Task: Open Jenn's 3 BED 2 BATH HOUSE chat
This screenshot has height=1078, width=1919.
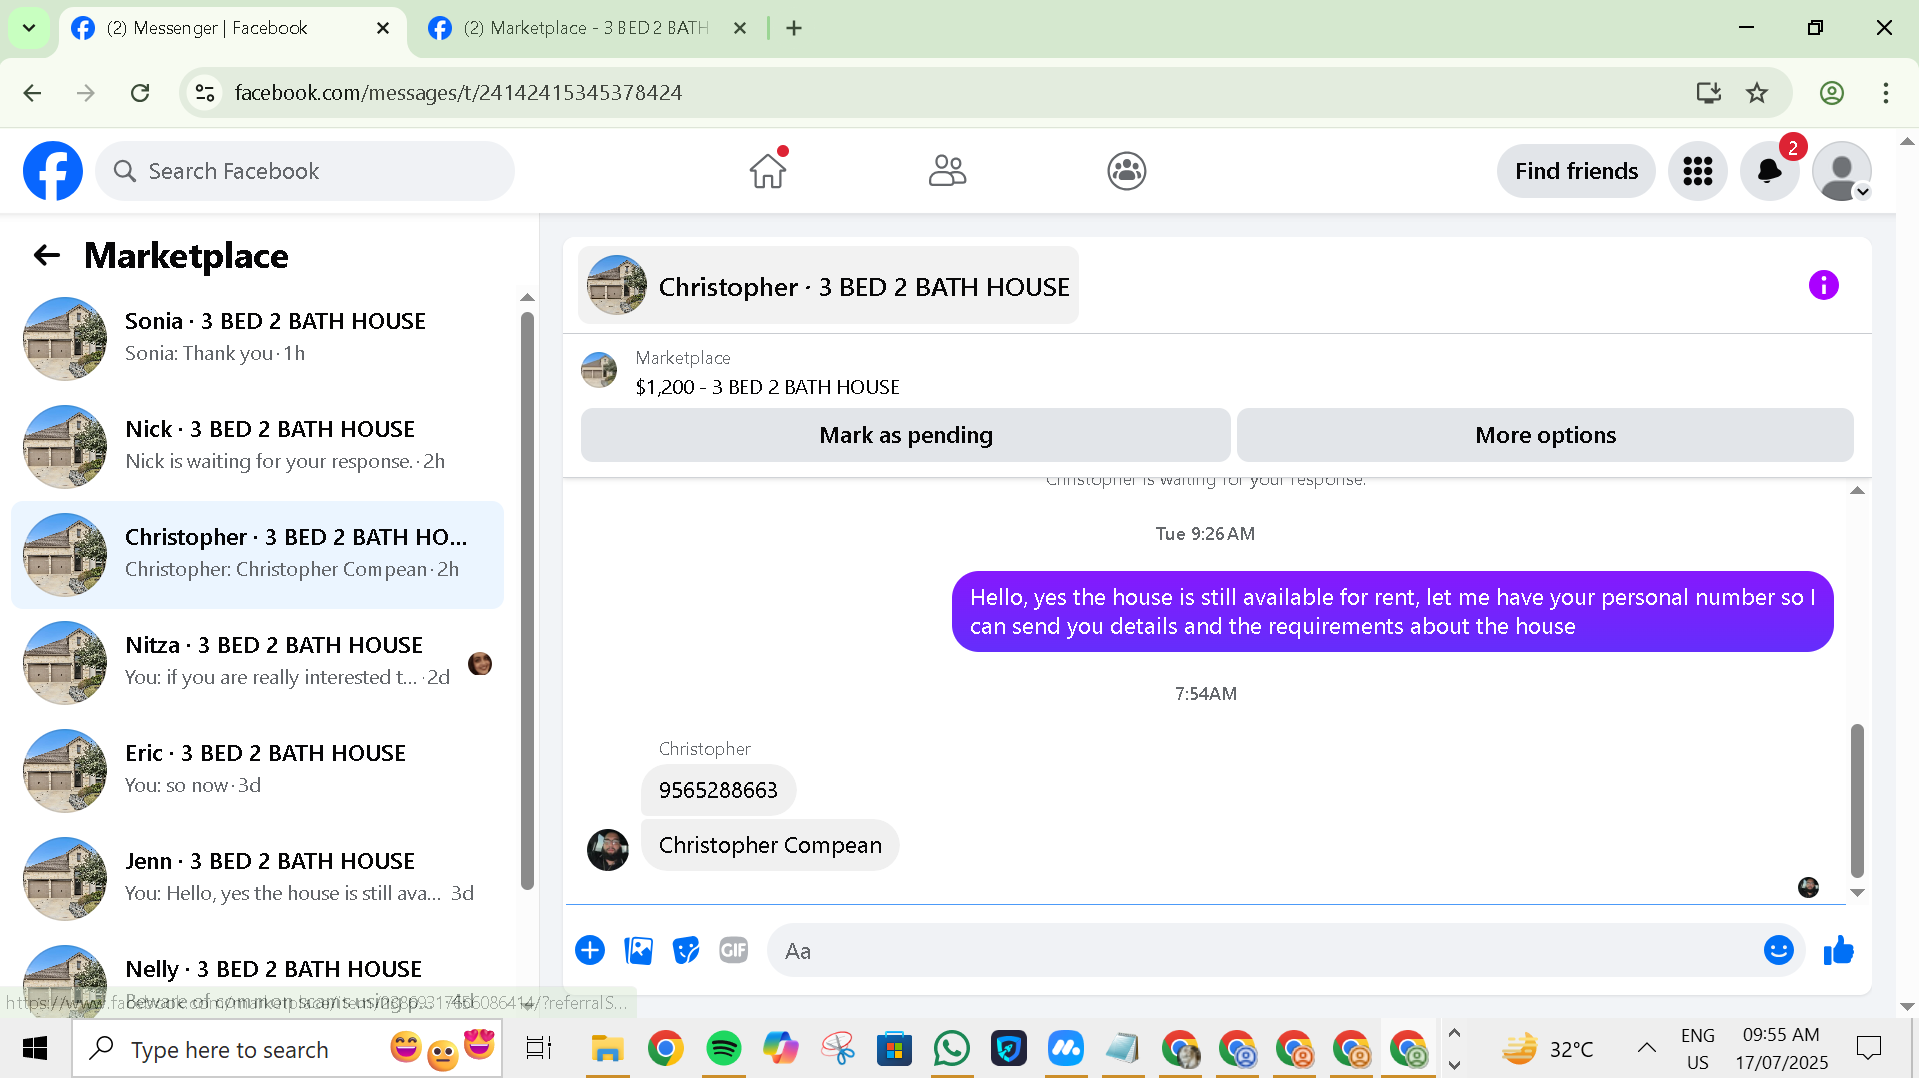Action: click(x=258, y=878)
